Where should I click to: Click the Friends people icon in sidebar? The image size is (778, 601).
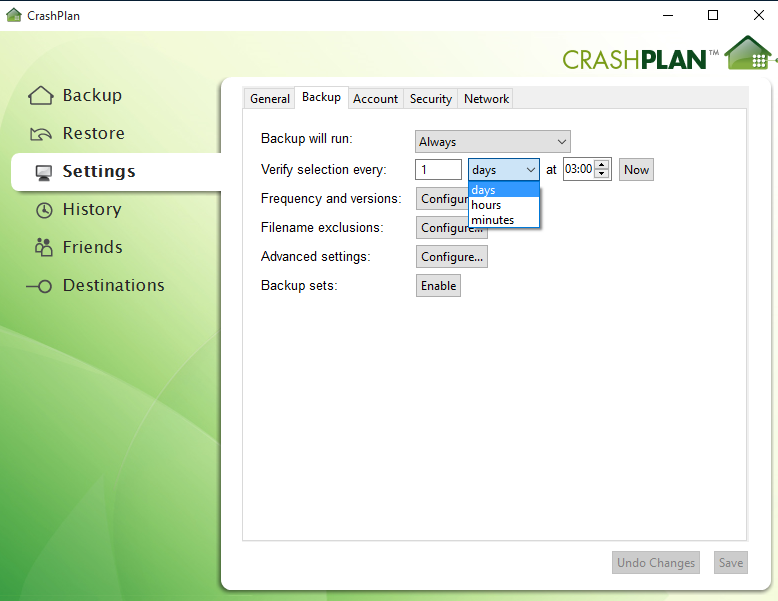point(44,247)
